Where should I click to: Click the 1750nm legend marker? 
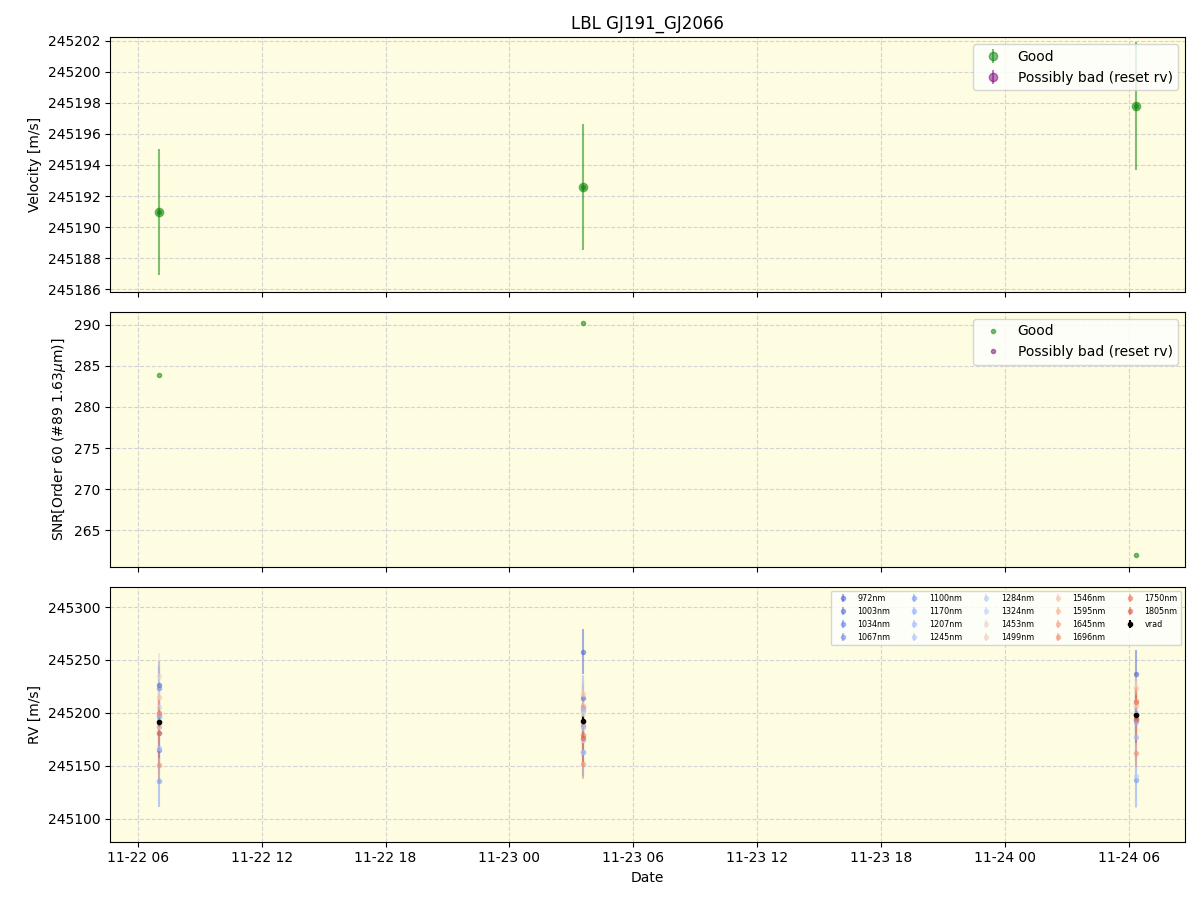(x=1130, y=598)
